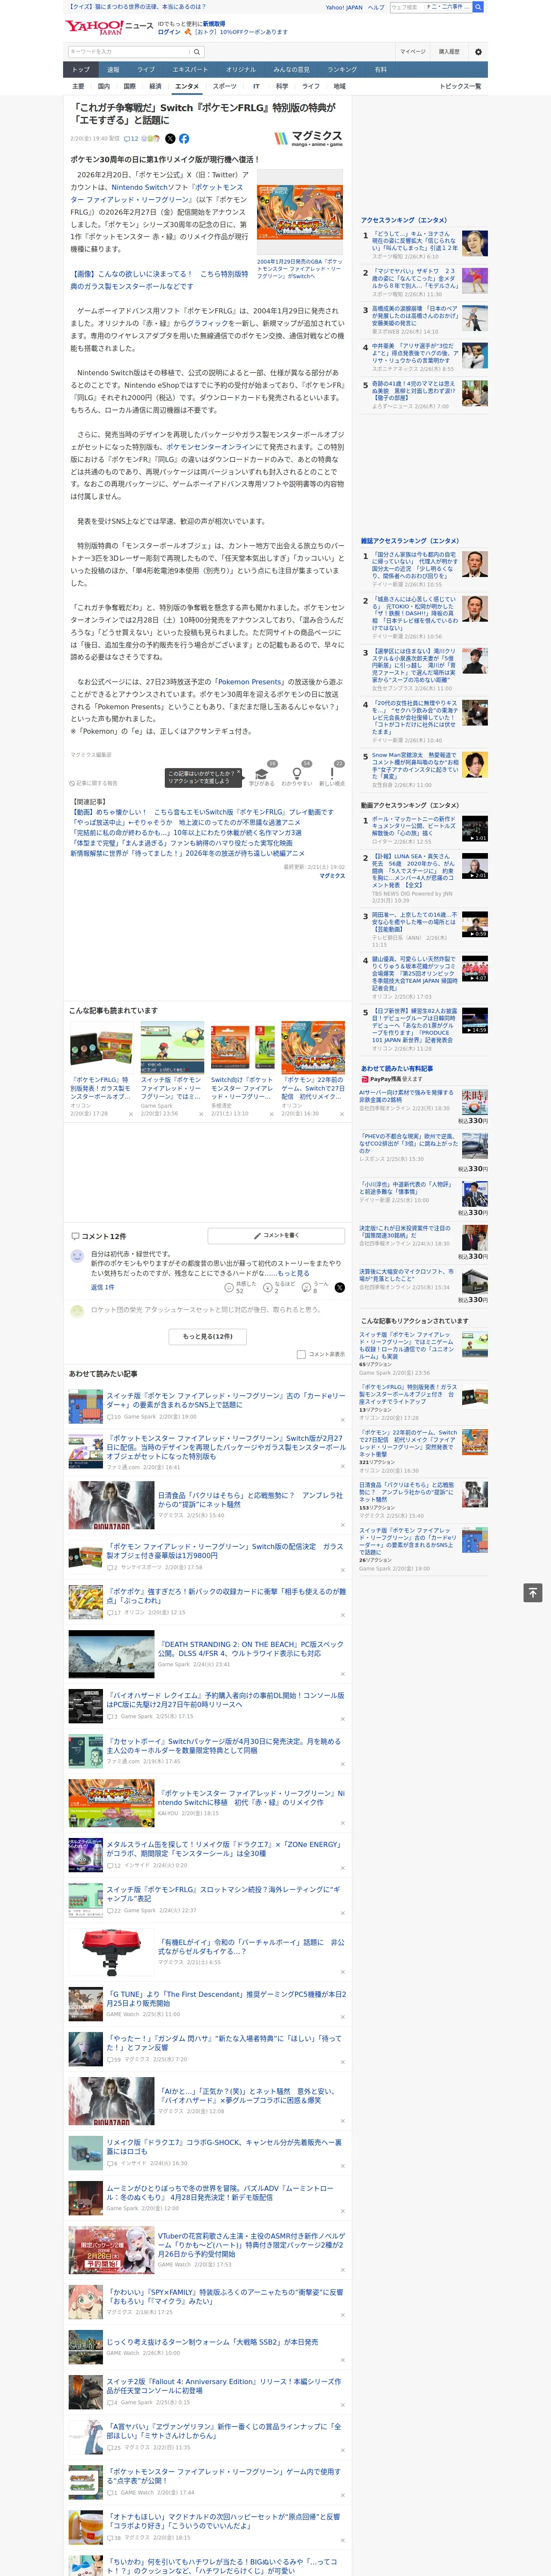Expand replies via 返信 1件
This screenshot has height=2576, width=551.
(102, 1288)
